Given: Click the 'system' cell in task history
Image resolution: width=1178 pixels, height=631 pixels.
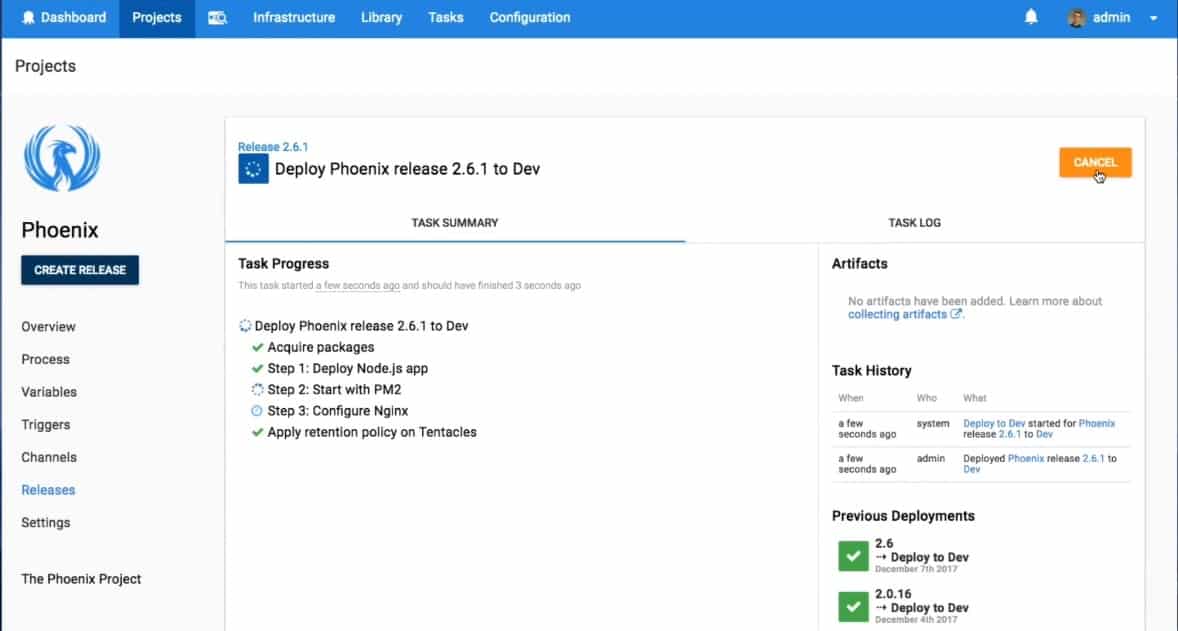Looking at the screenshot, I should (x=933, y=424).
